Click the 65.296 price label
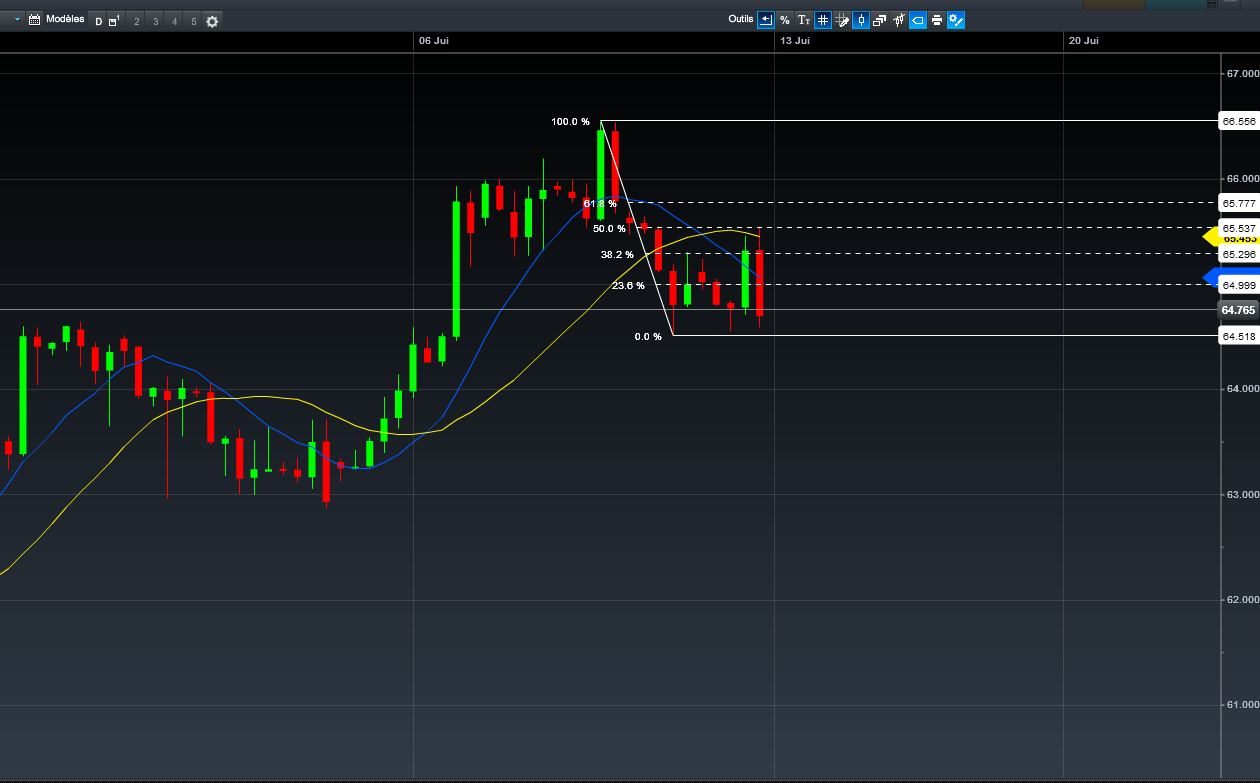This screenshot has height=783, width=1260. coord(1237,255)
